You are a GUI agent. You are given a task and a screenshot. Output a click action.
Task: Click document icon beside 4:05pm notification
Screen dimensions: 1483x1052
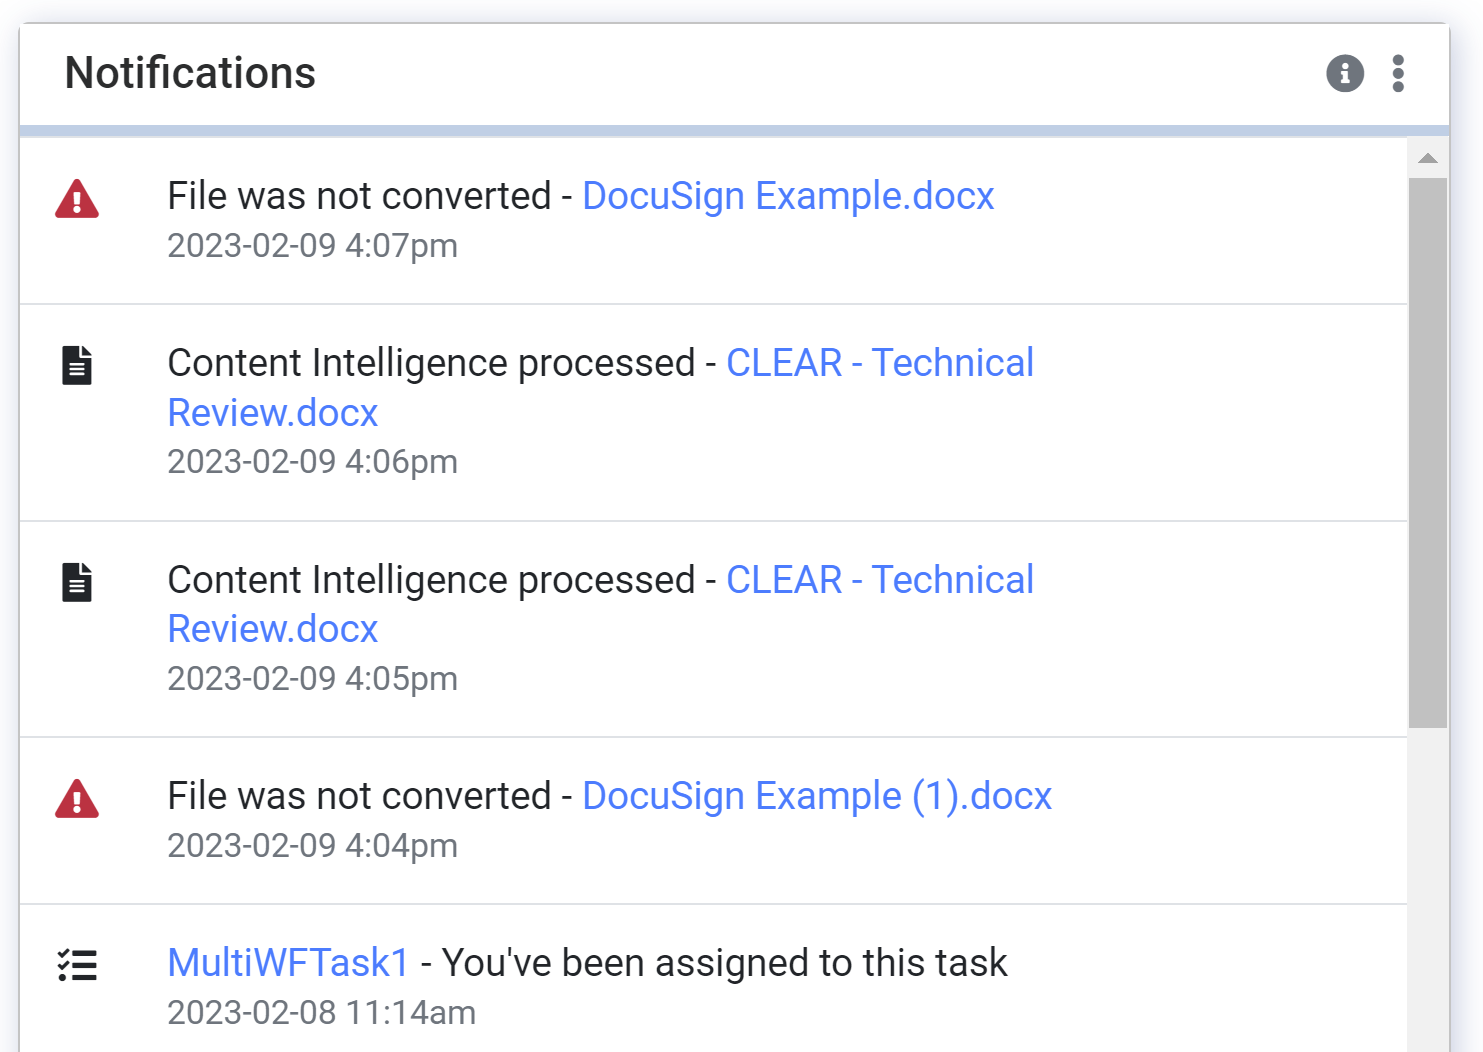pos(77,582)
